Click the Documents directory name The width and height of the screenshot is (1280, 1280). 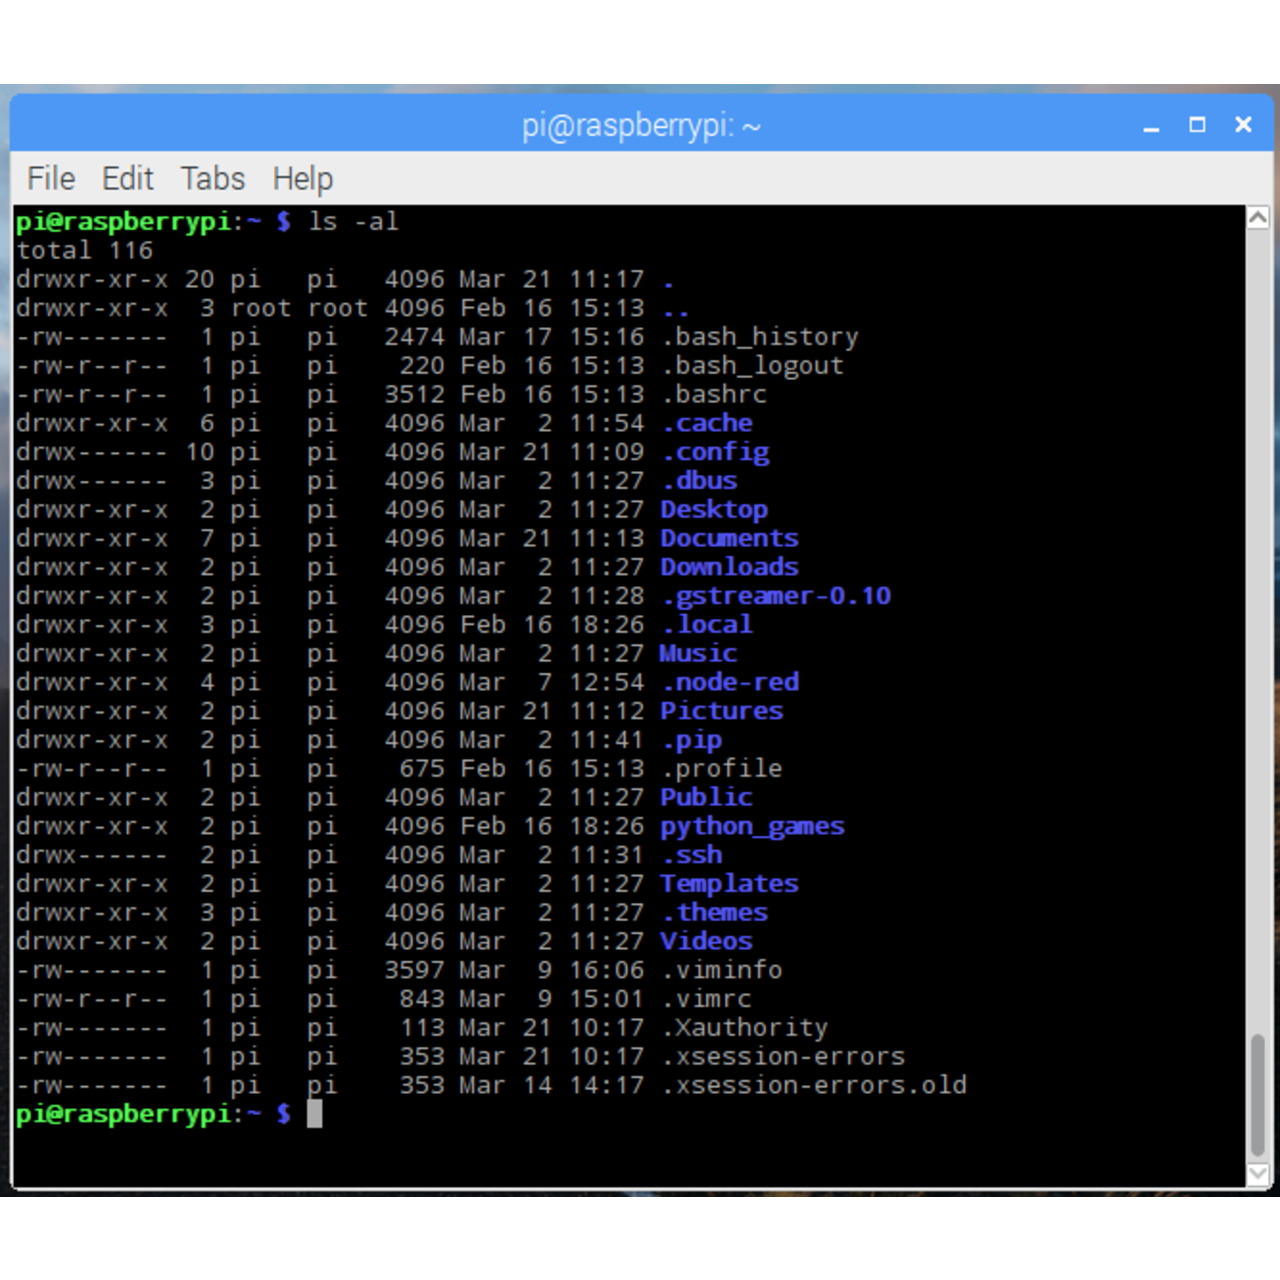[x=729, y=539]
